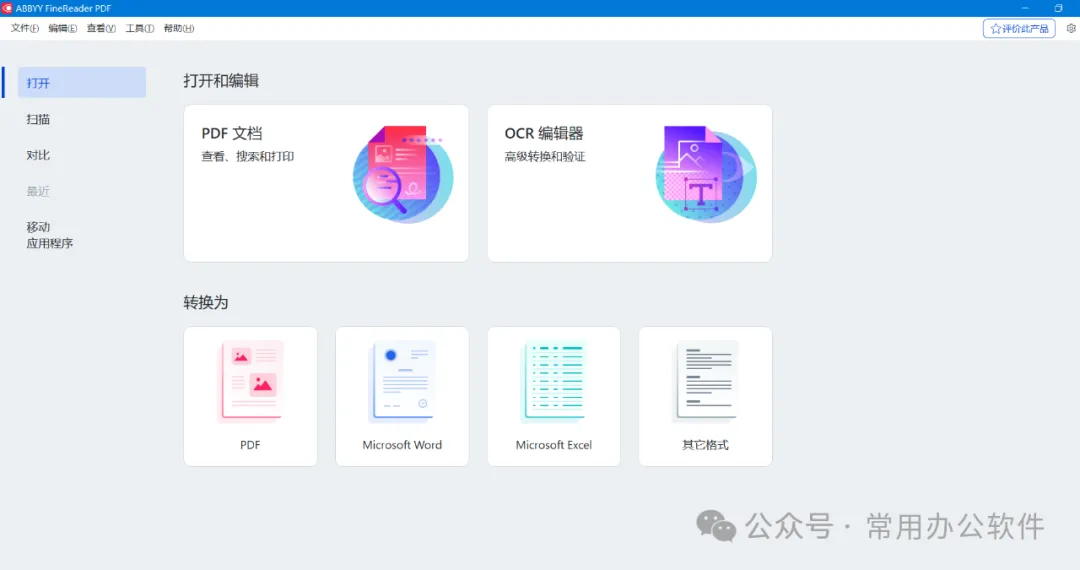
Task: Click the 评价此产品 button
Action: coord(1019,28)
